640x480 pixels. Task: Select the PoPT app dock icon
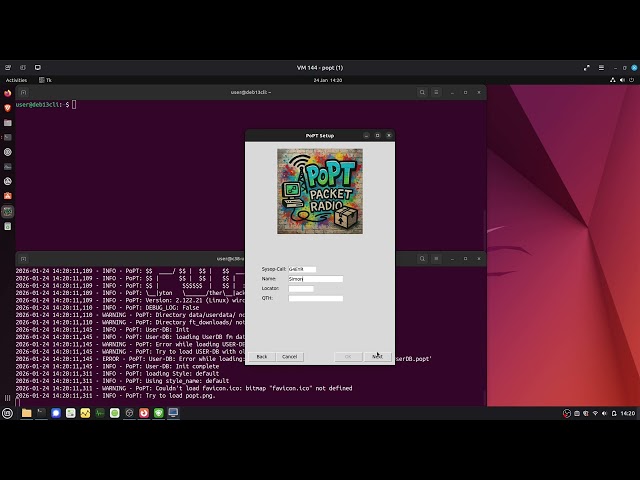tap(8, 211)
